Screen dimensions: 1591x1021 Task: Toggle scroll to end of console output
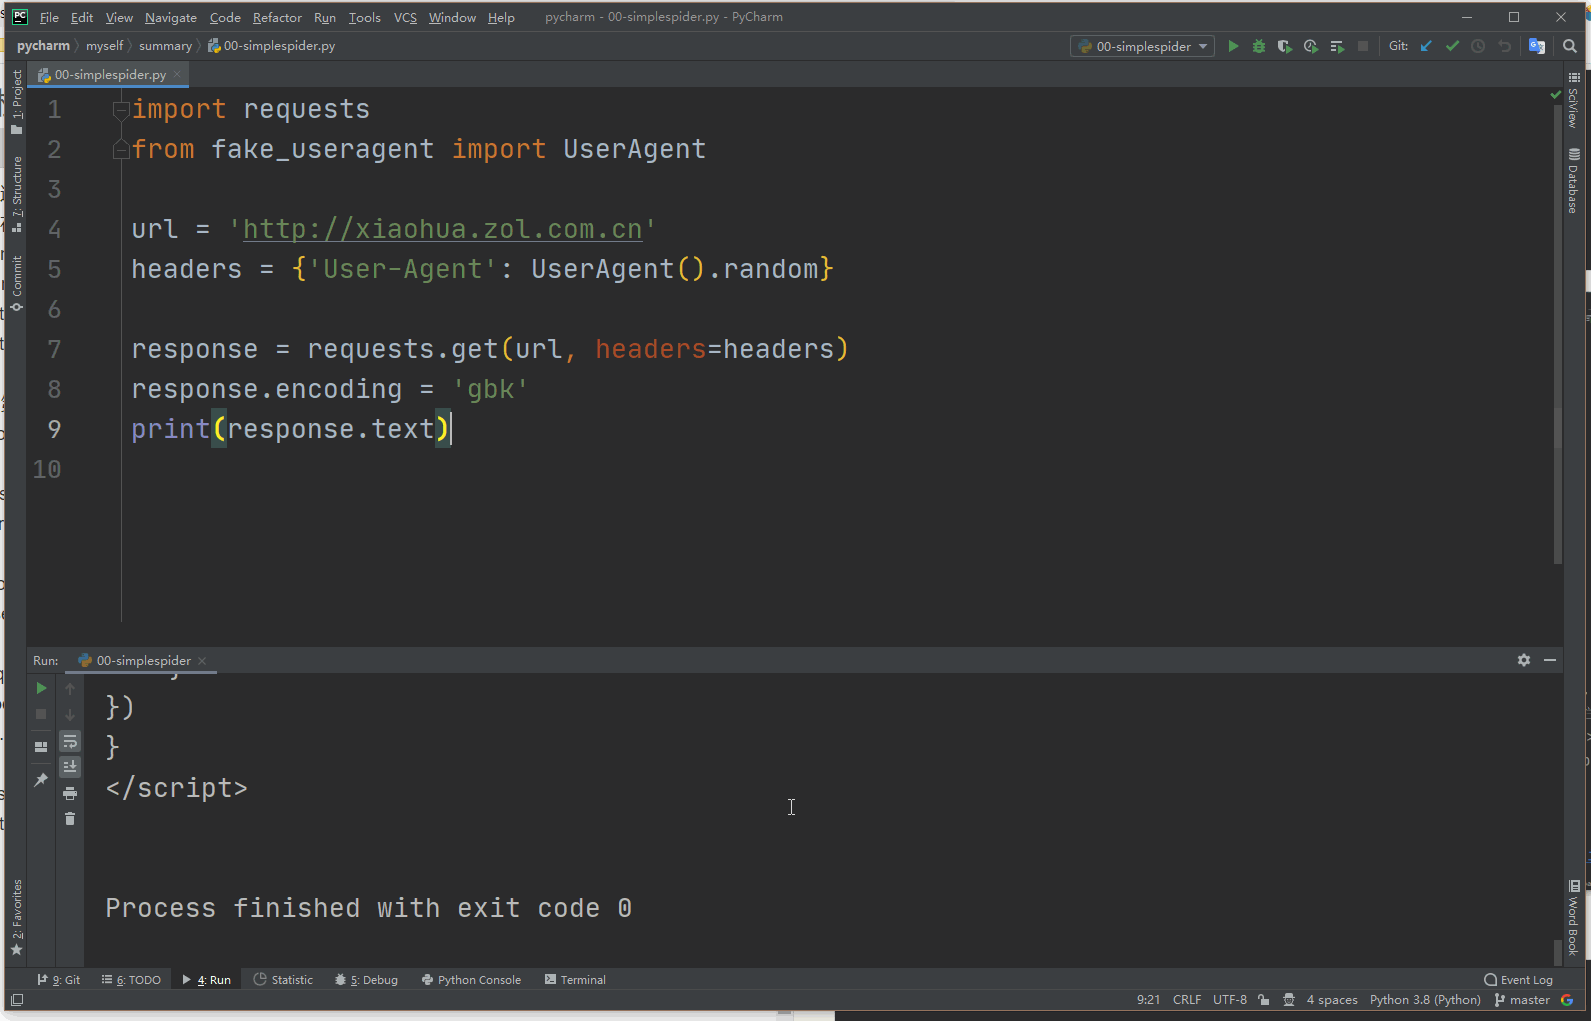point(70,767)
